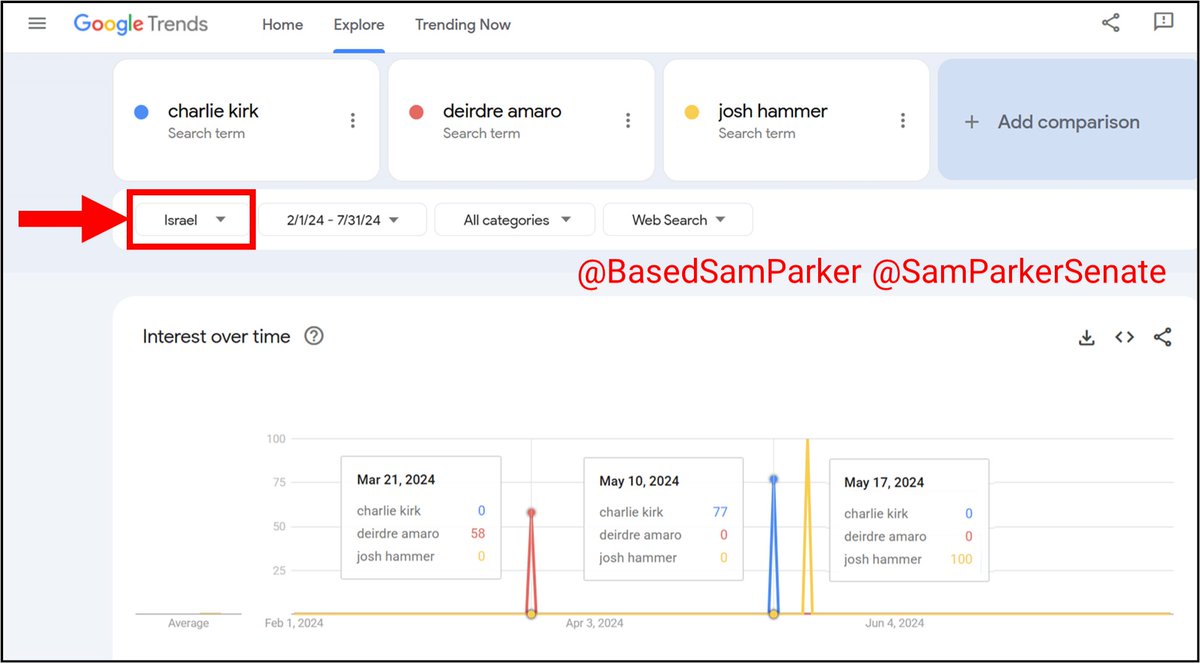The width and height of the screenshot is (1200, 663).
Task: Click the Google Trends logo
Action: pos(141,24)
